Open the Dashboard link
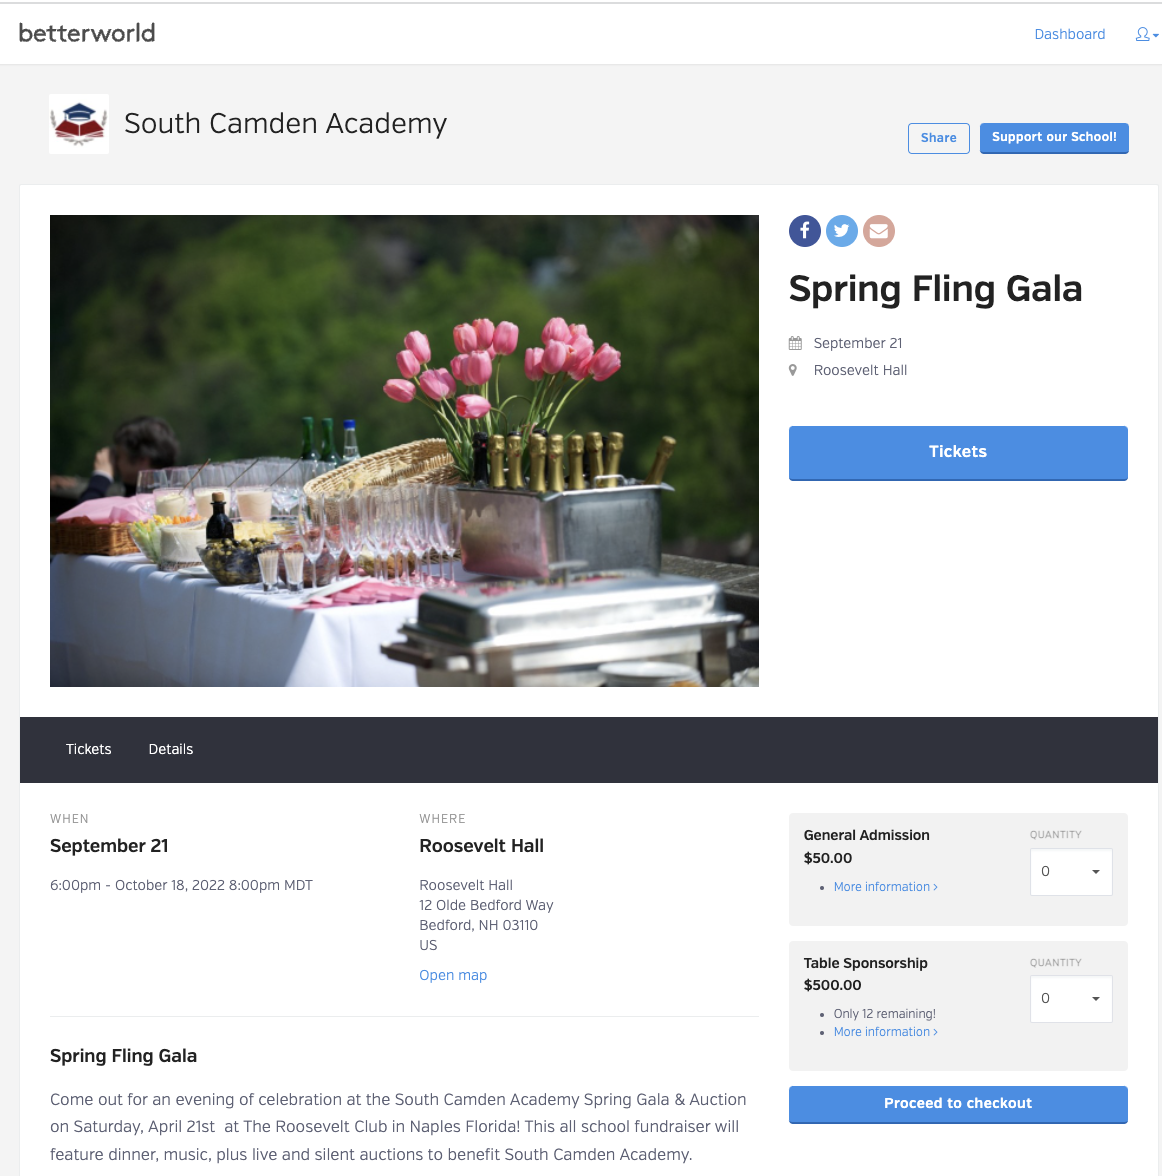The height and width of the screenshot is (1176, 1162). pyautogui.click(x=1069, y=34)
